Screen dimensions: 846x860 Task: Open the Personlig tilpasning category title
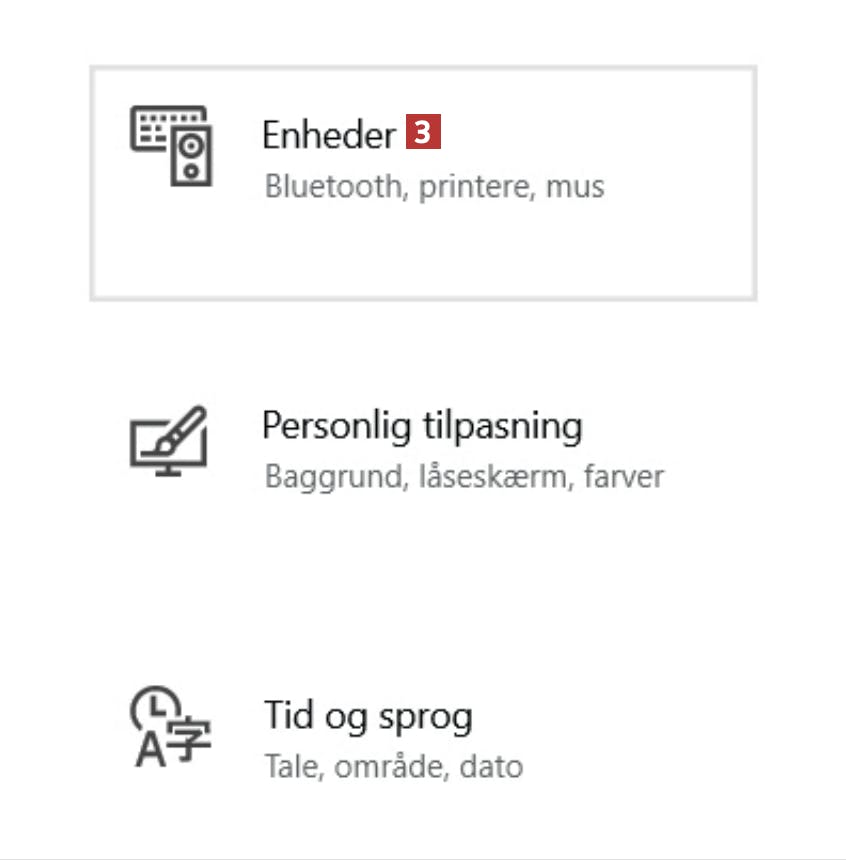pyautogui.click(x=422, y=426)
